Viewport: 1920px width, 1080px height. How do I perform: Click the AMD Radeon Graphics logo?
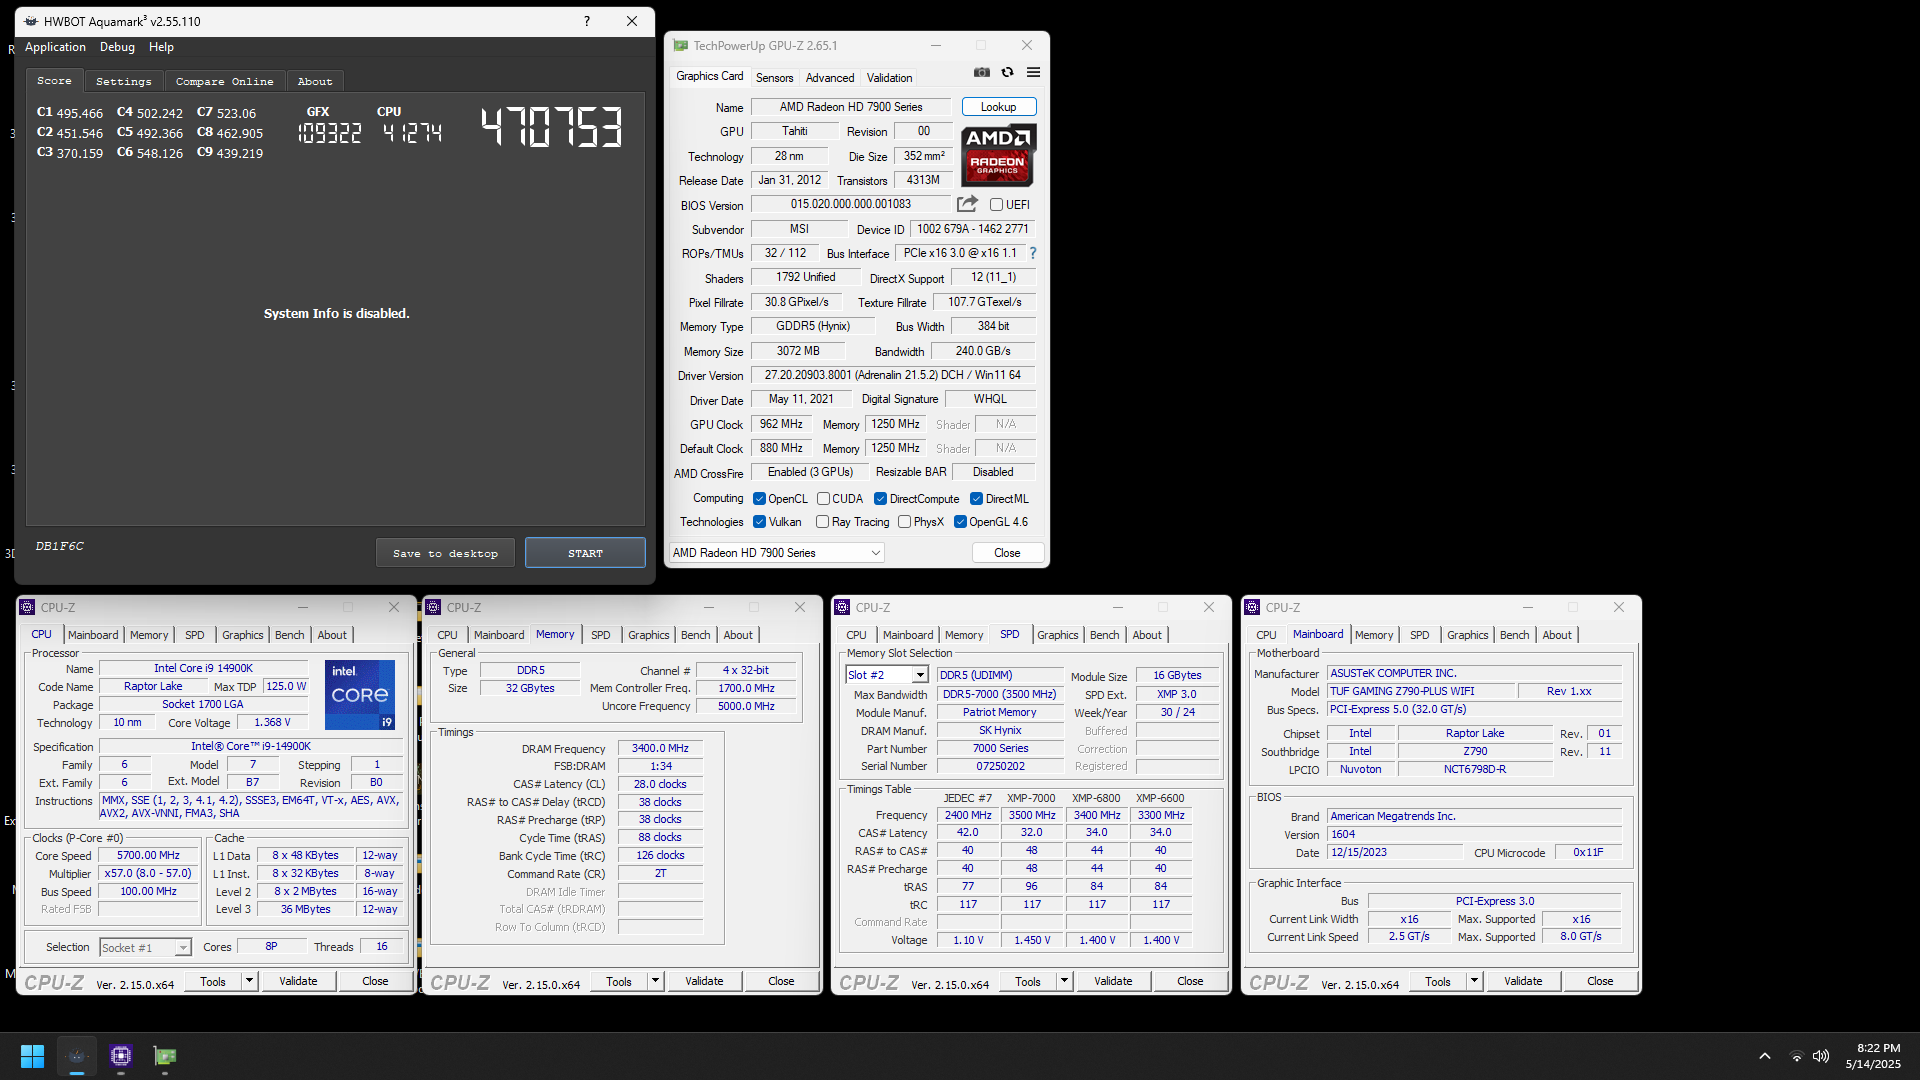(x=998, y=155)
